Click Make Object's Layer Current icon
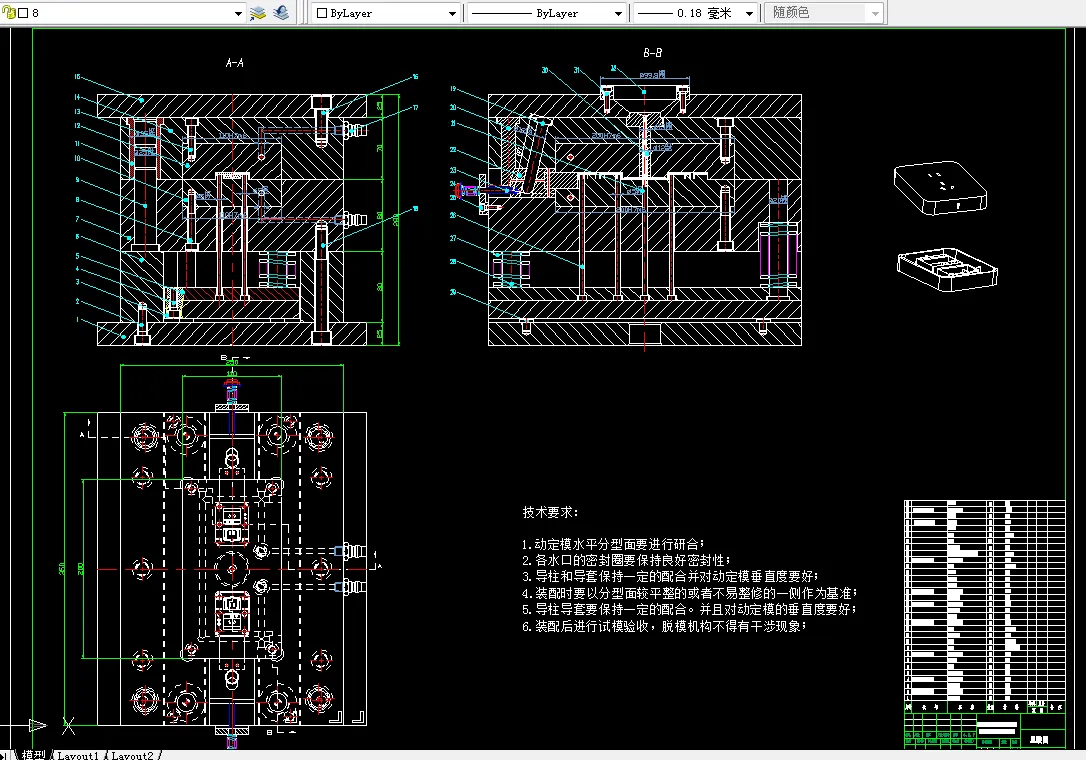The width and height of the screenshot is (1086, 760). click(258, 12)
